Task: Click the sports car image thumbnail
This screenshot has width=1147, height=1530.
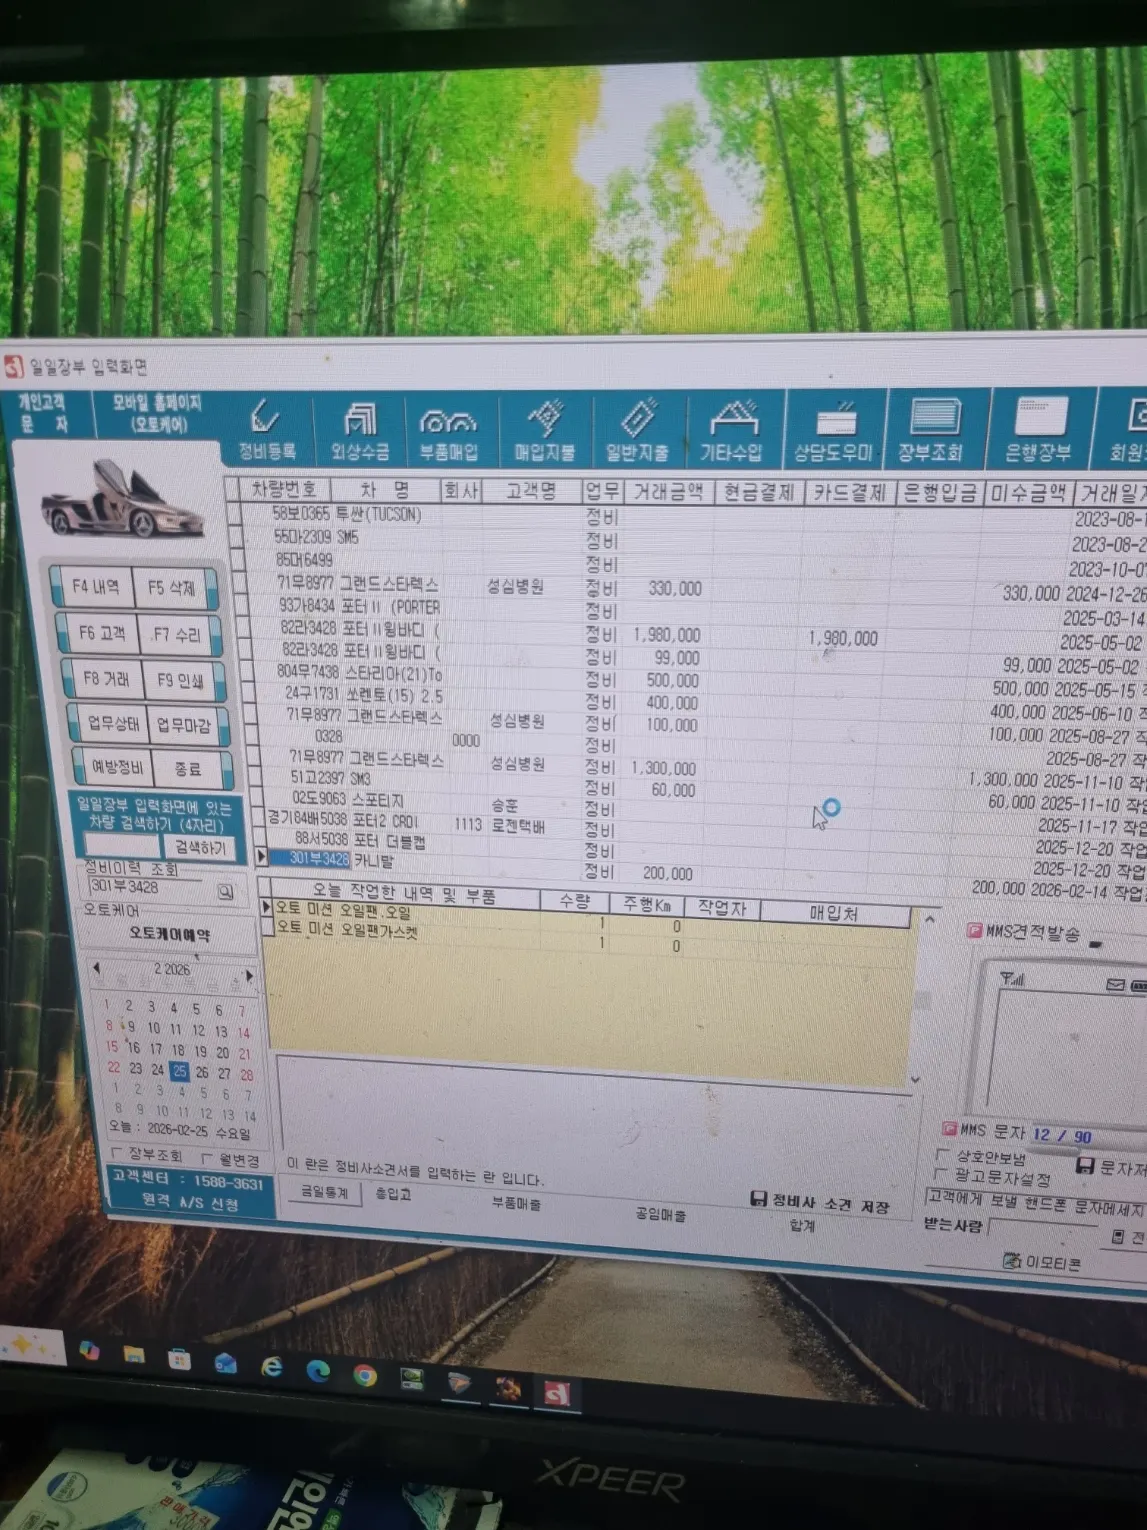Action: pos(123,501)
